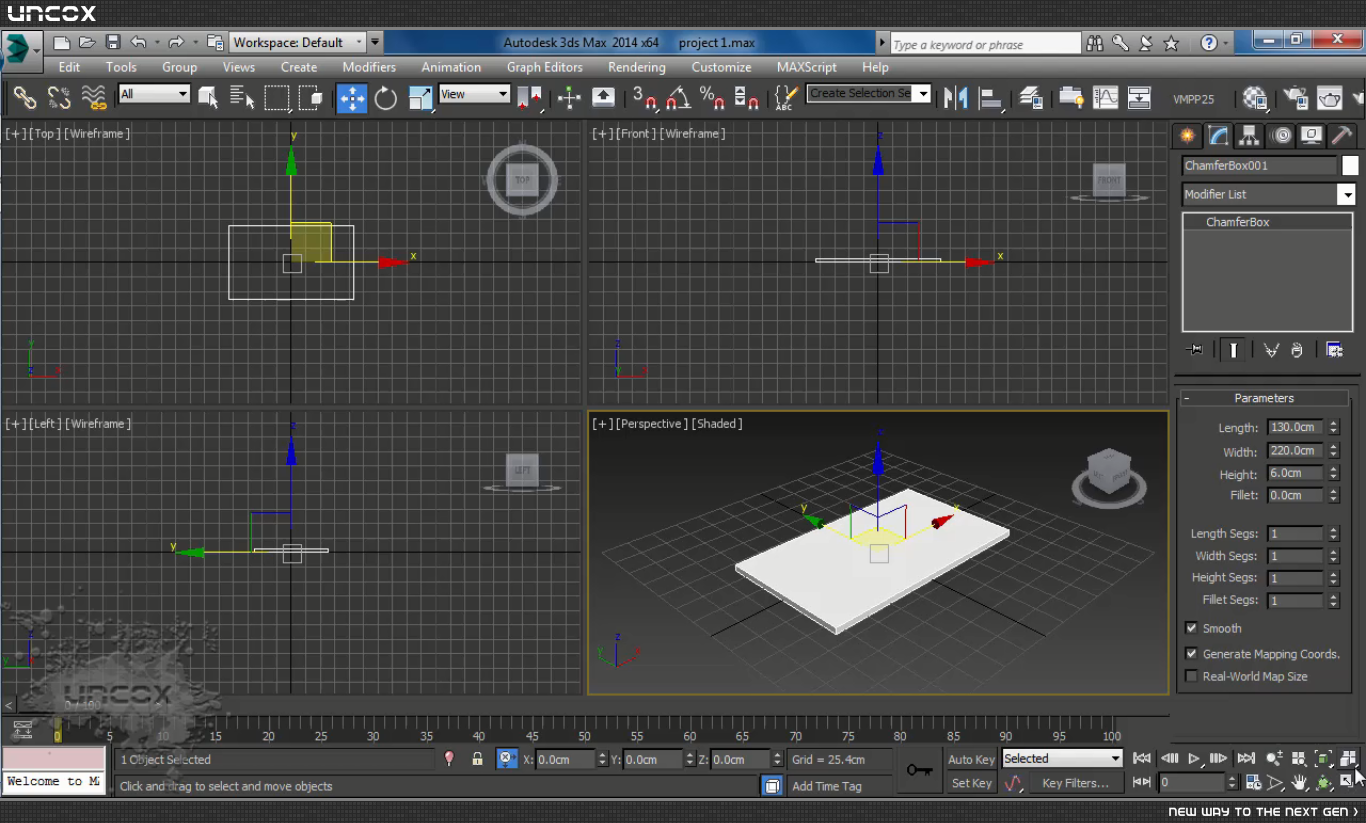This screenshot has height=823, width=1366.
Task: Open the selection filter All dropdown
Action: pyautogui.click(x=154, y=94)
